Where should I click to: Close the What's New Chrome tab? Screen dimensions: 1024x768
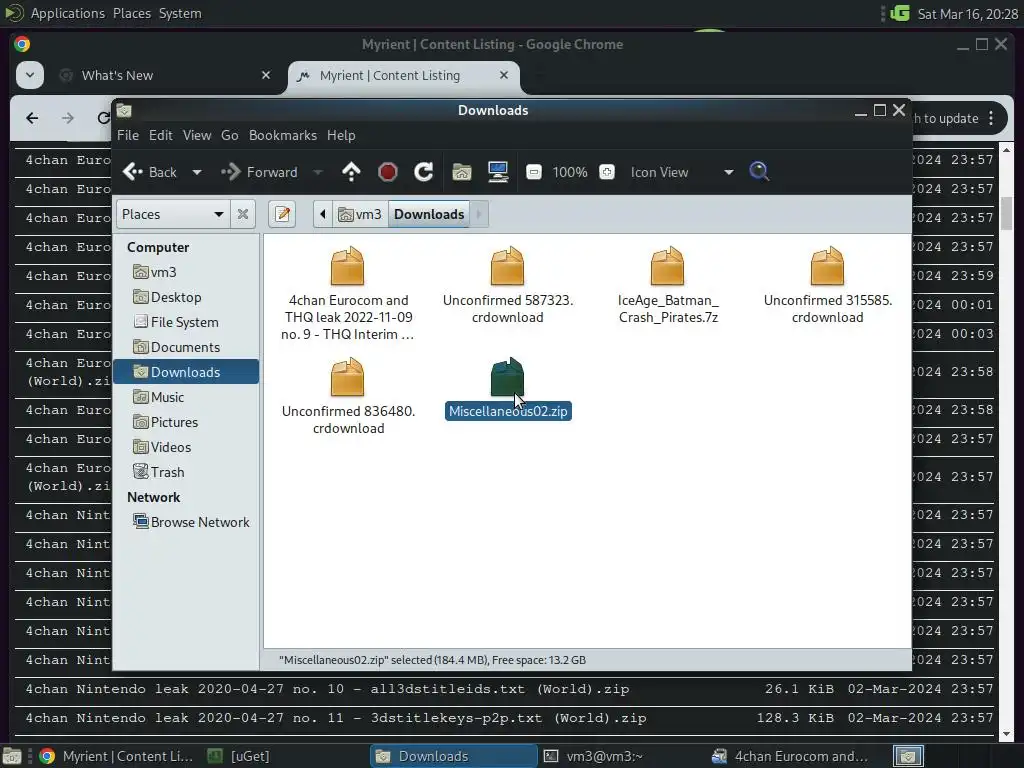tap(266, 75)
